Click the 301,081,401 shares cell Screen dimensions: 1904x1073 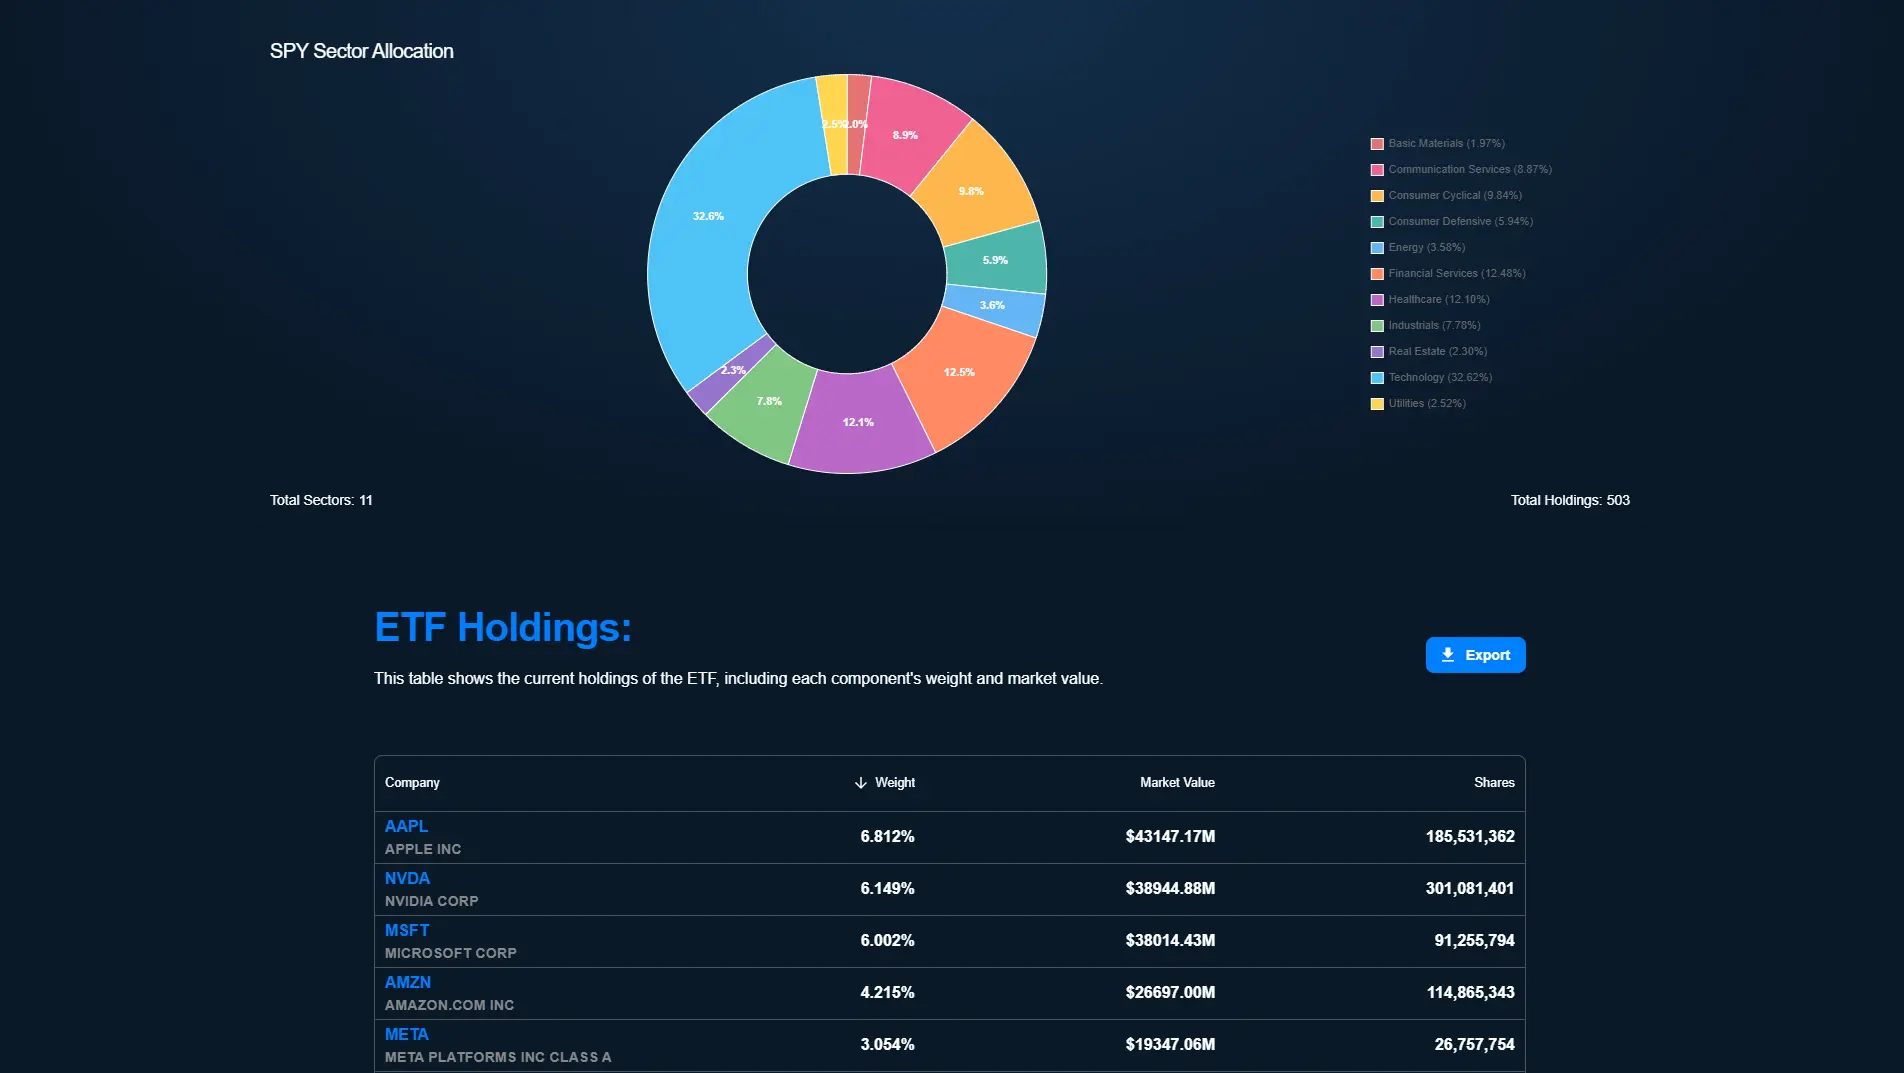pos(1470,889)
